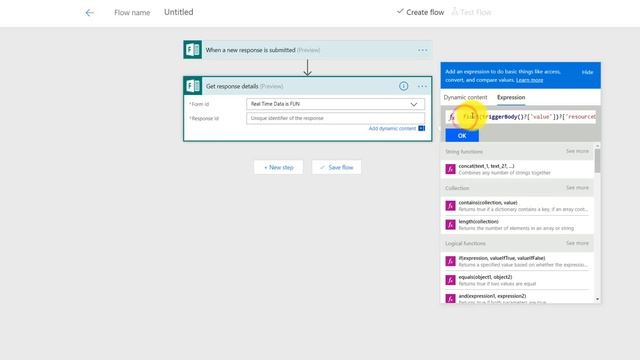See more Logical functions
Viewport: 640px width, 360px height.
click(577, 243)
